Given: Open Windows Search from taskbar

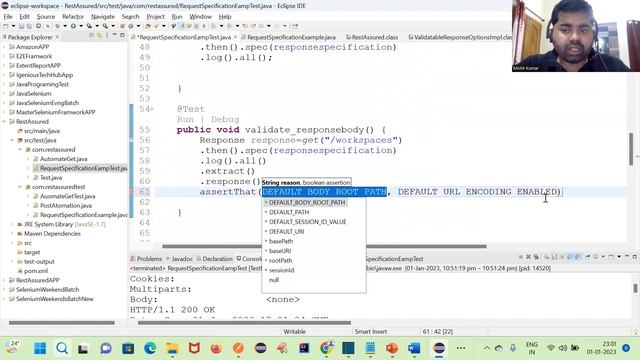Looking at the screenshot, I should coord(62,348).
